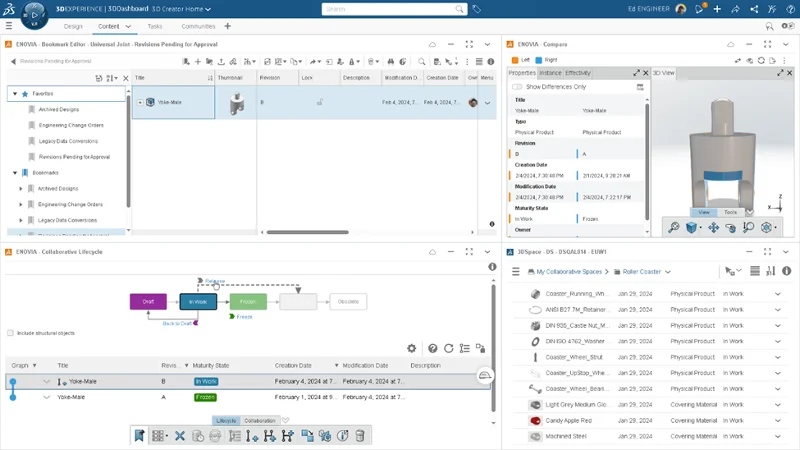Open the Roller Coaster breadcrumb dropdown
The height and width of the screenshot is (450, 800).
(668, 271)
